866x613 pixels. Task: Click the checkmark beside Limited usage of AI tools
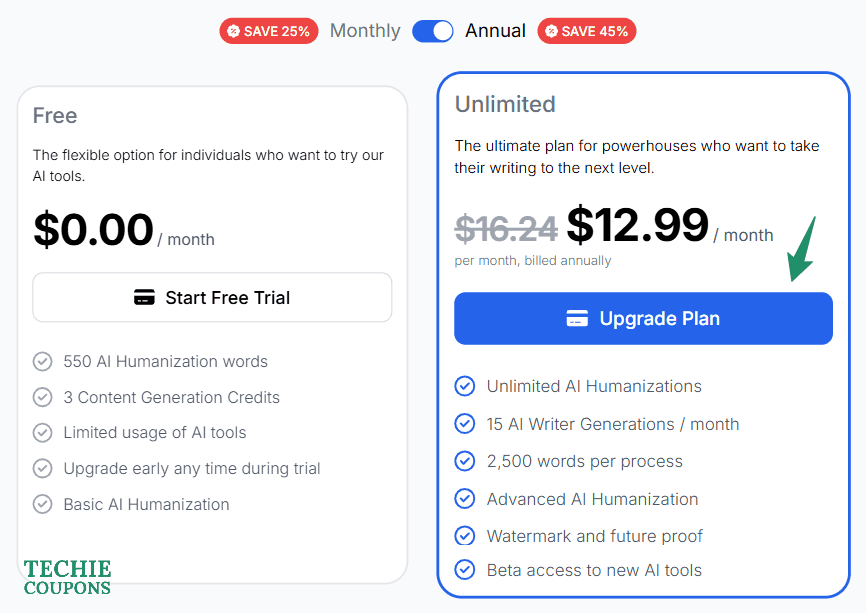(43, 433)
